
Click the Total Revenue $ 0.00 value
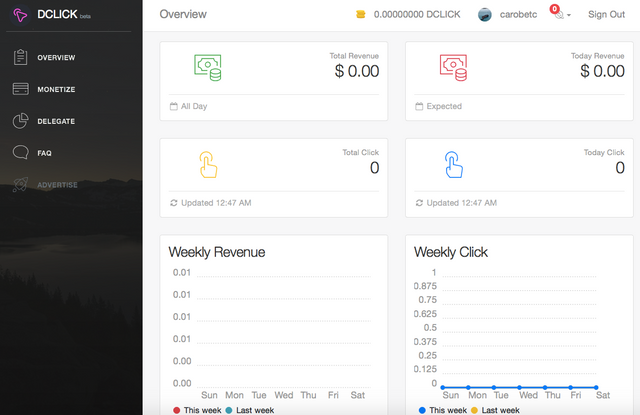pos(357,71)
